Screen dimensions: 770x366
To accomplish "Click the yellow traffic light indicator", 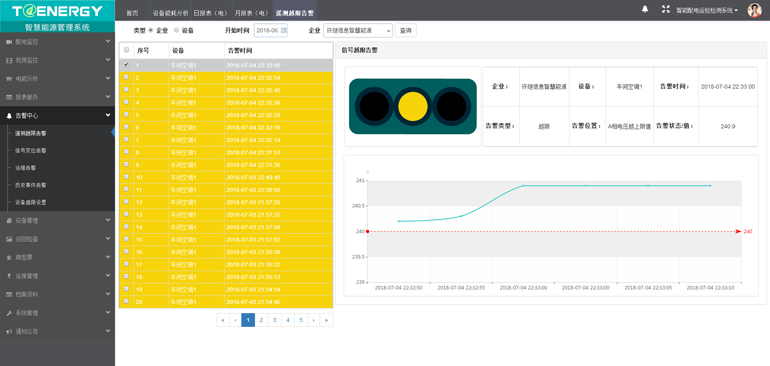I will pos(412,106).
